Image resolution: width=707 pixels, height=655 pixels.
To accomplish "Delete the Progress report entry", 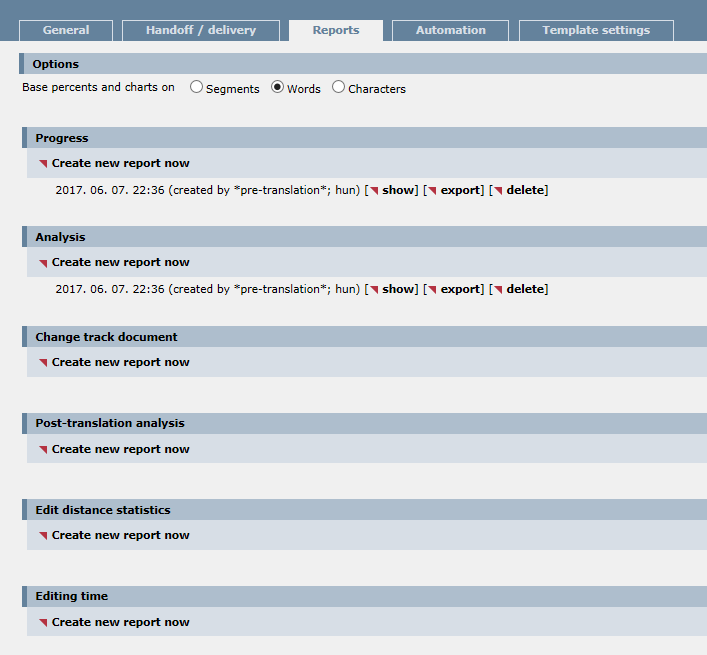I will coord(526,190).
